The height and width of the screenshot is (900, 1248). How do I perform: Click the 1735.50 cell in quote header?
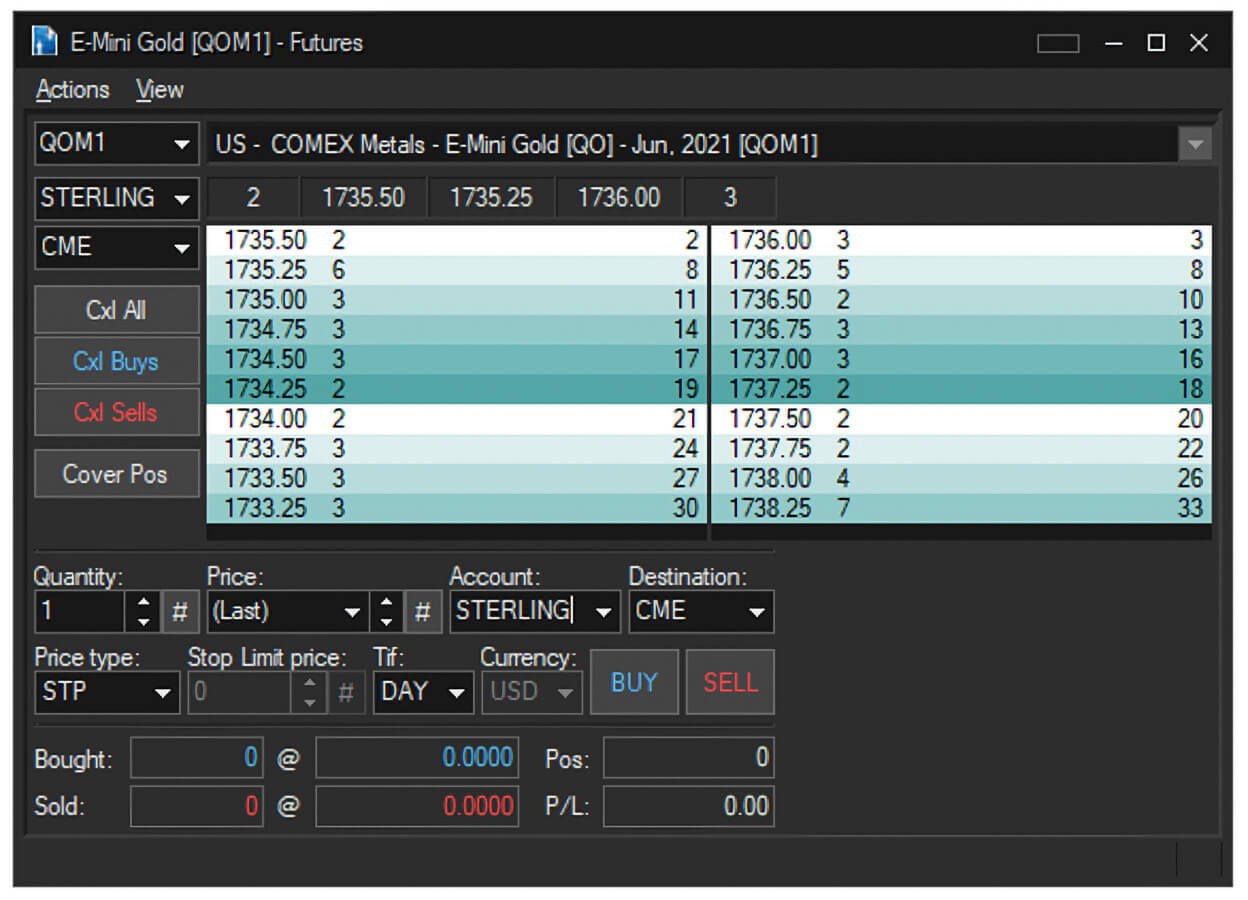click(363, 198)
